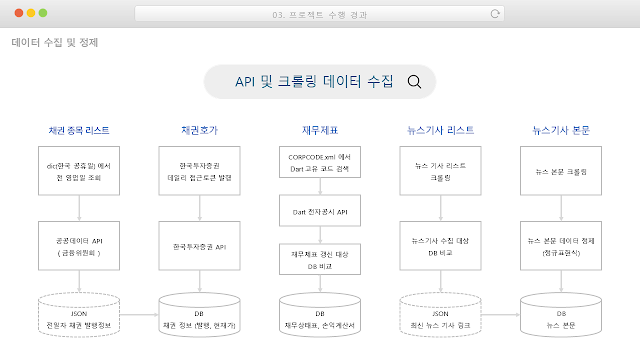Click the red close window dot
Screen dimensions: 640x360
(x=19, y=13)
